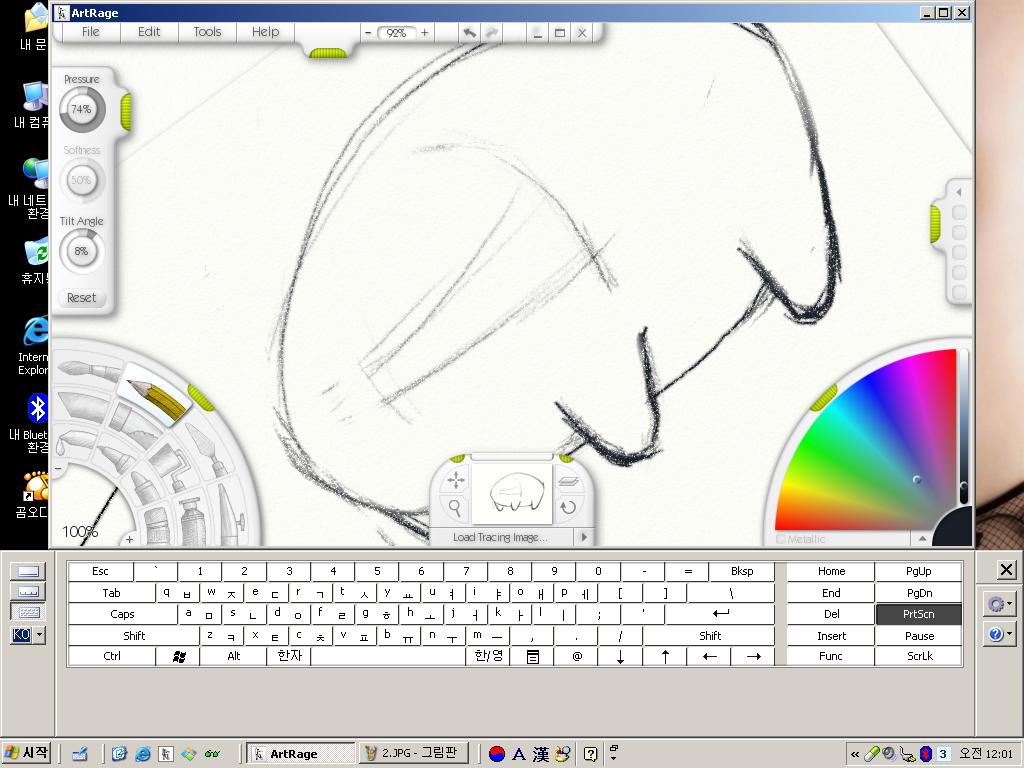Collapse the right side pod via green tab
Viewport: 1024px width, 768px height.
[x=935, y=224]
